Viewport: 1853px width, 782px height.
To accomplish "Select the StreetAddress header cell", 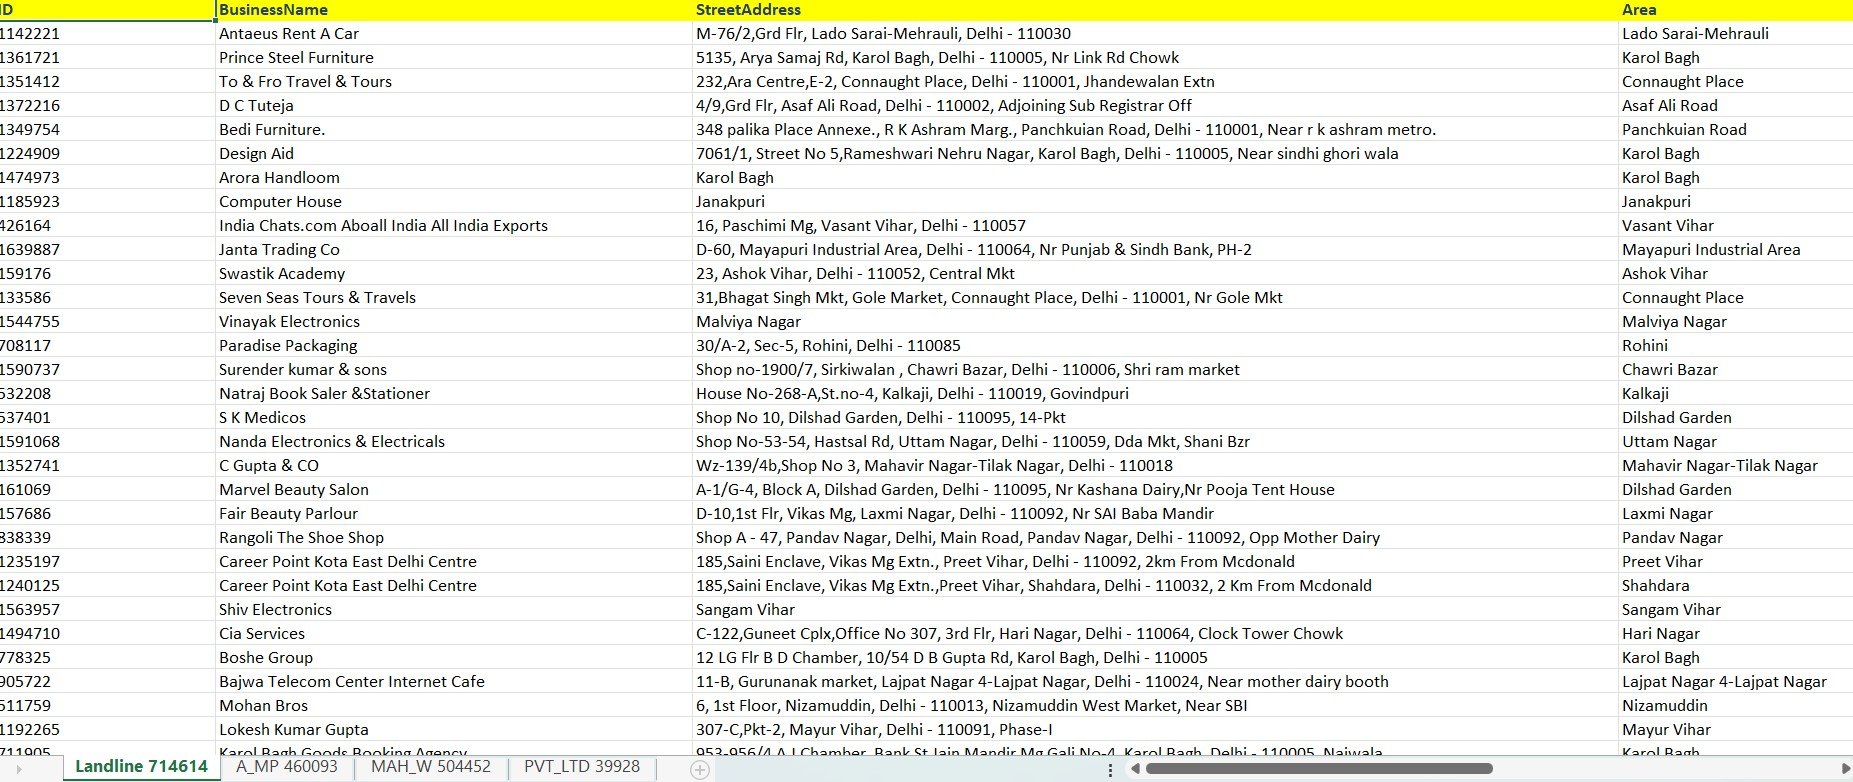I will [x=1154, y=10].
